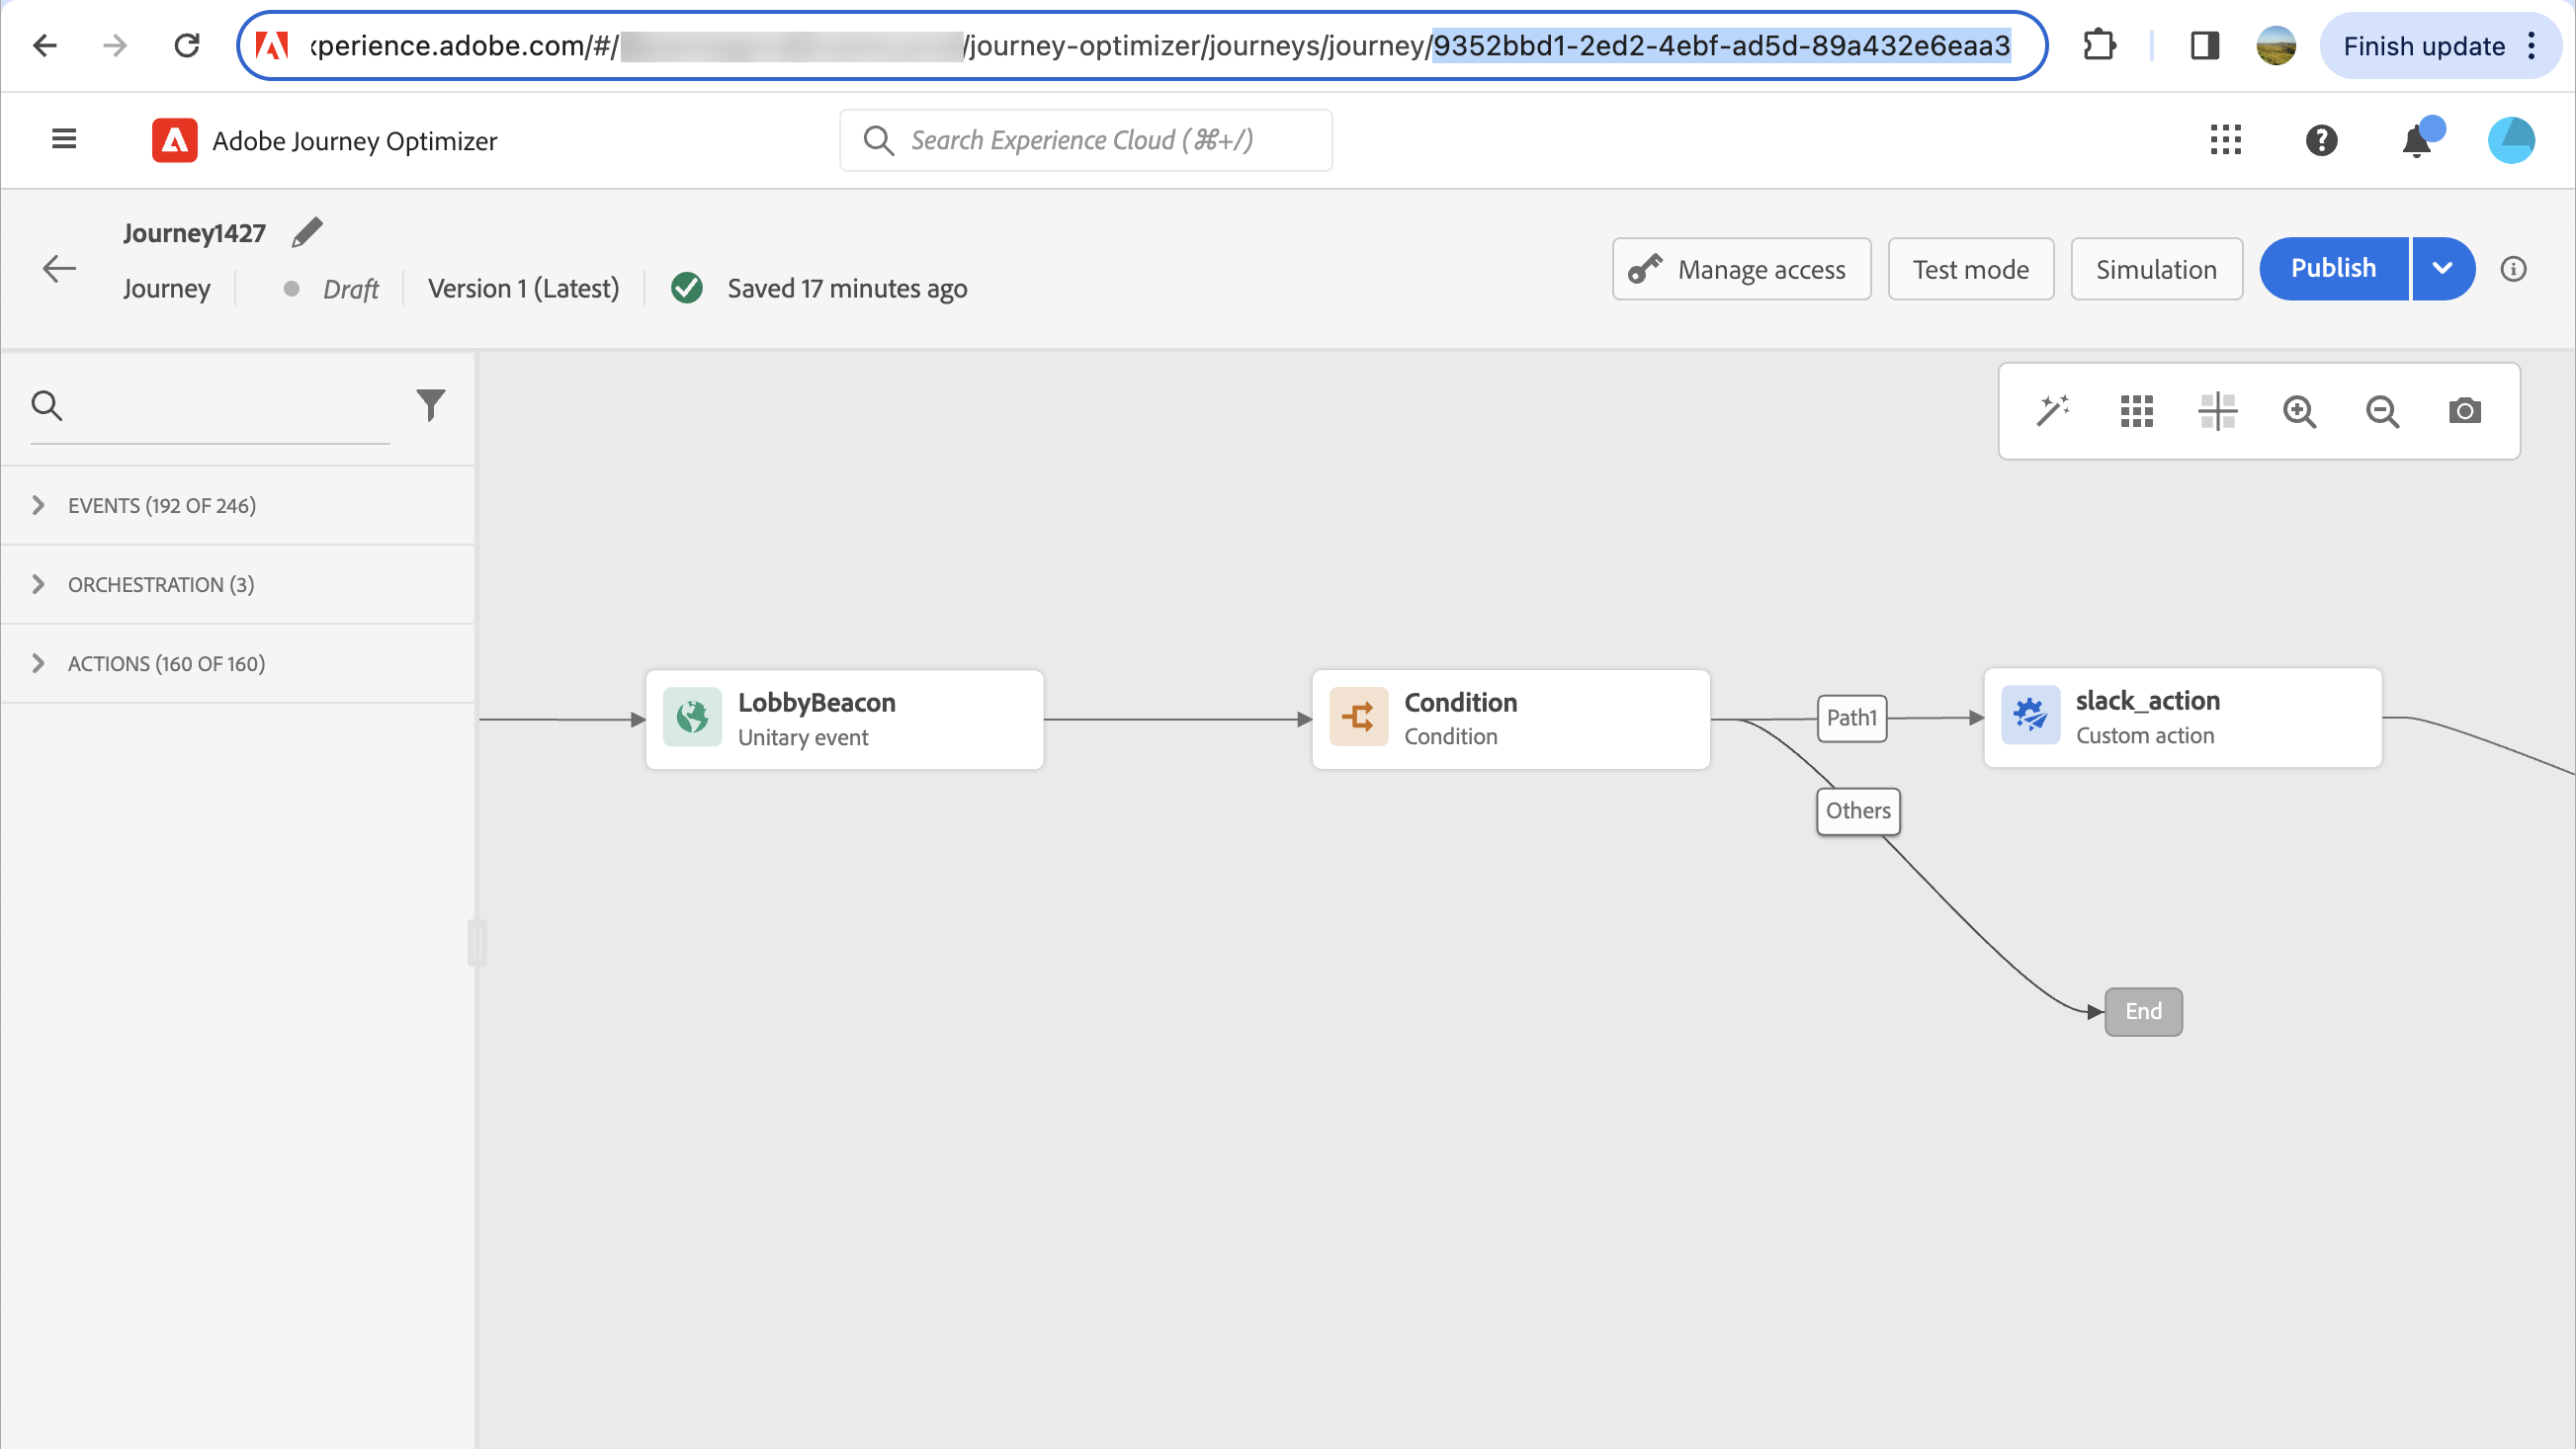Click the Simulation button

[2155, 269]
